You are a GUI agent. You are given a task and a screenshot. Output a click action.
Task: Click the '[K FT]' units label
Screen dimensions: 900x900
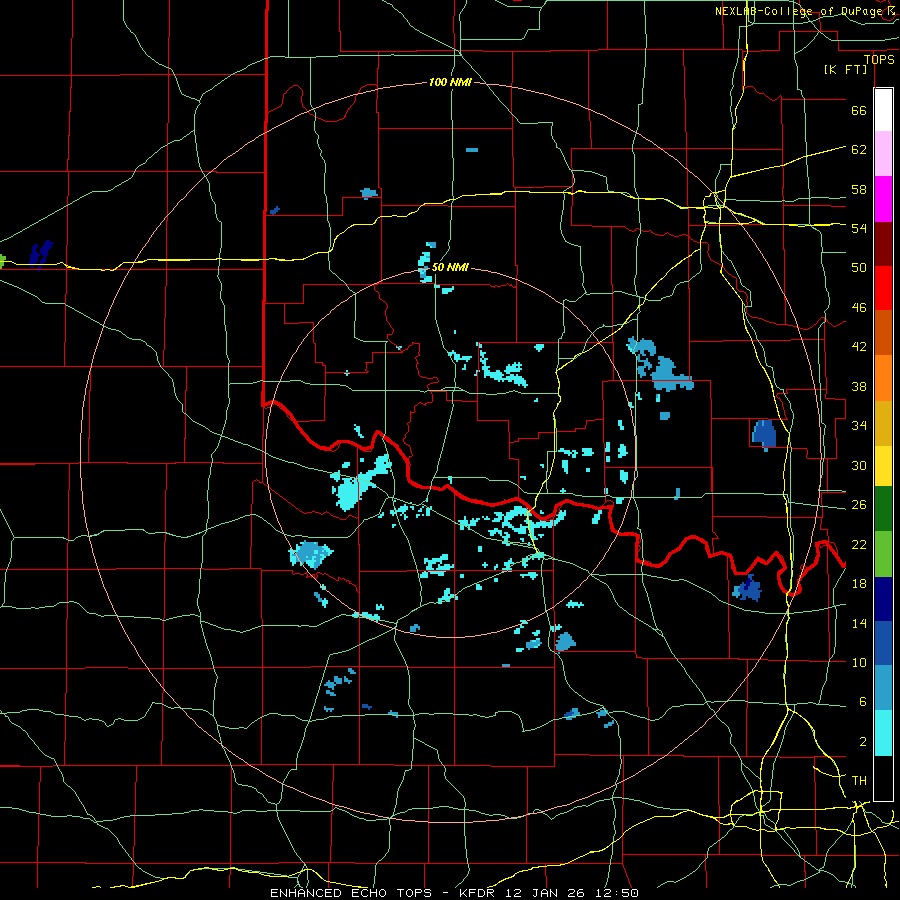point(845,69)
